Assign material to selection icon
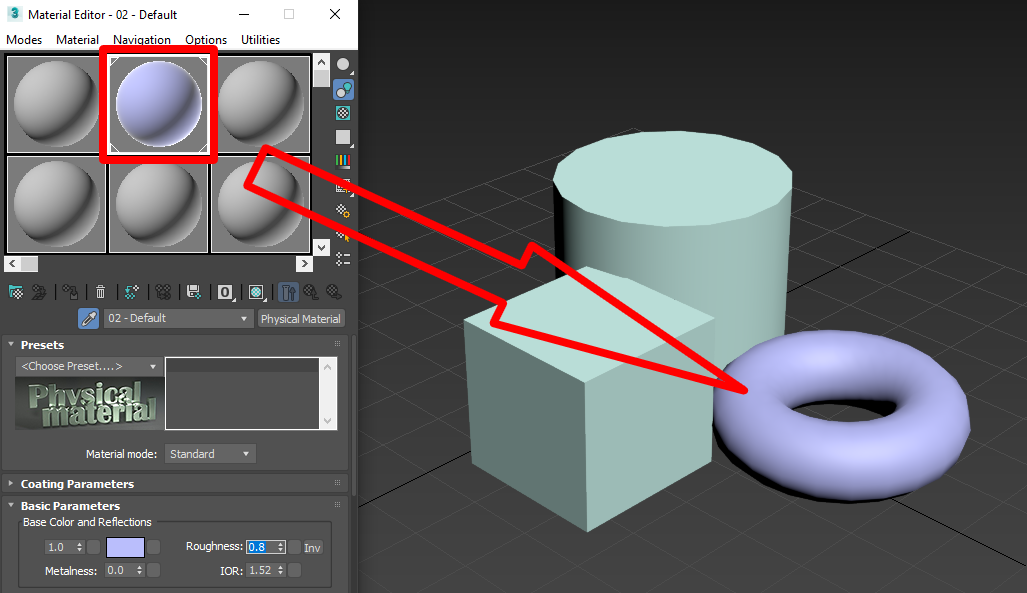1027x593 pixels. click(70, 292)
